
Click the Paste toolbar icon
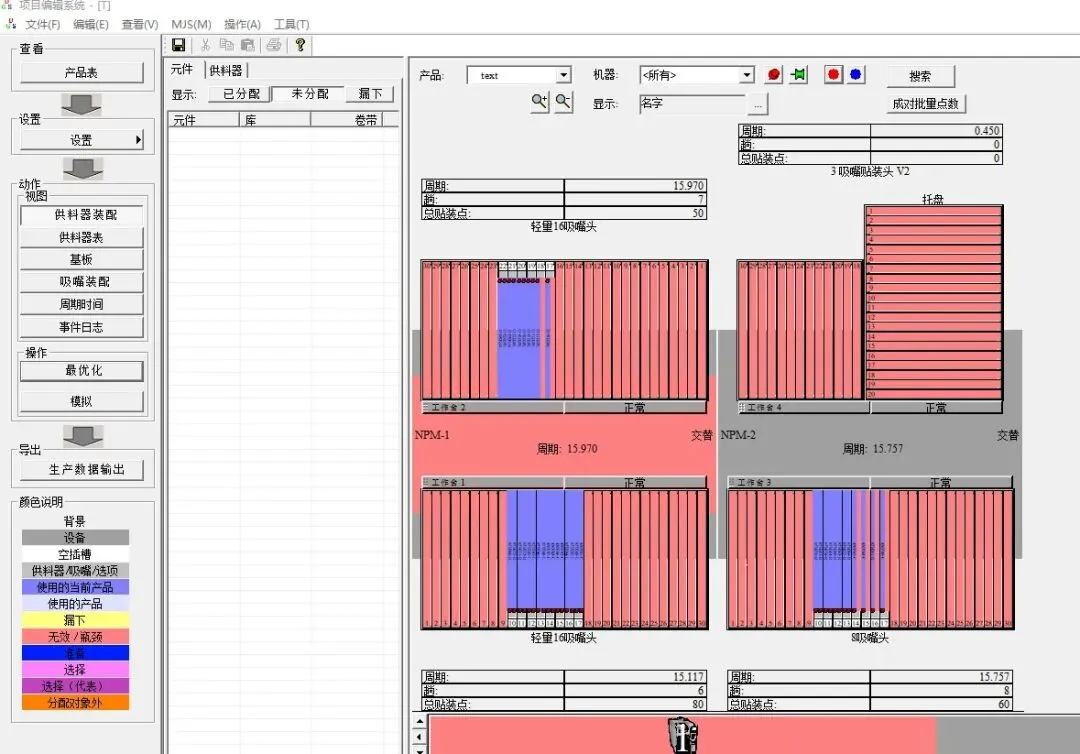tap(247, 45)
